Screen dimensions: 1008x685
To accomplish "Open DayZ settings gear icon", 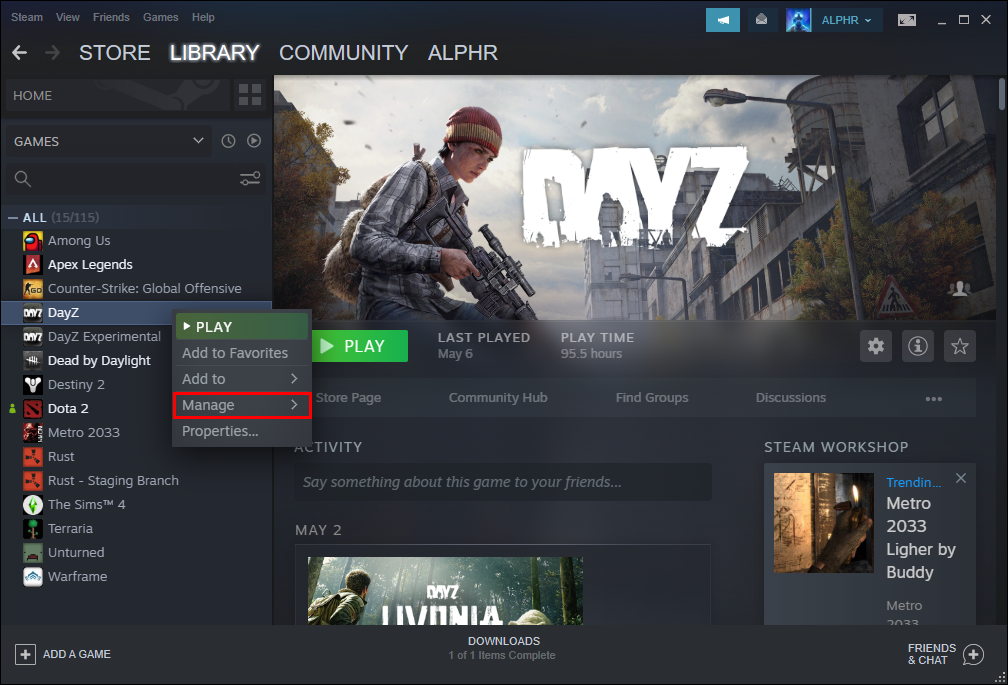I will [x=876, y=346].
